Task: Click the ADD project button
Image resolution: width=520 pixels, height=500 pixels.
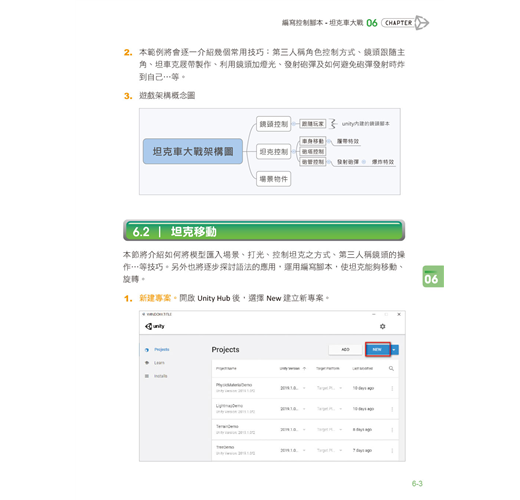Action: pos(345,349)
